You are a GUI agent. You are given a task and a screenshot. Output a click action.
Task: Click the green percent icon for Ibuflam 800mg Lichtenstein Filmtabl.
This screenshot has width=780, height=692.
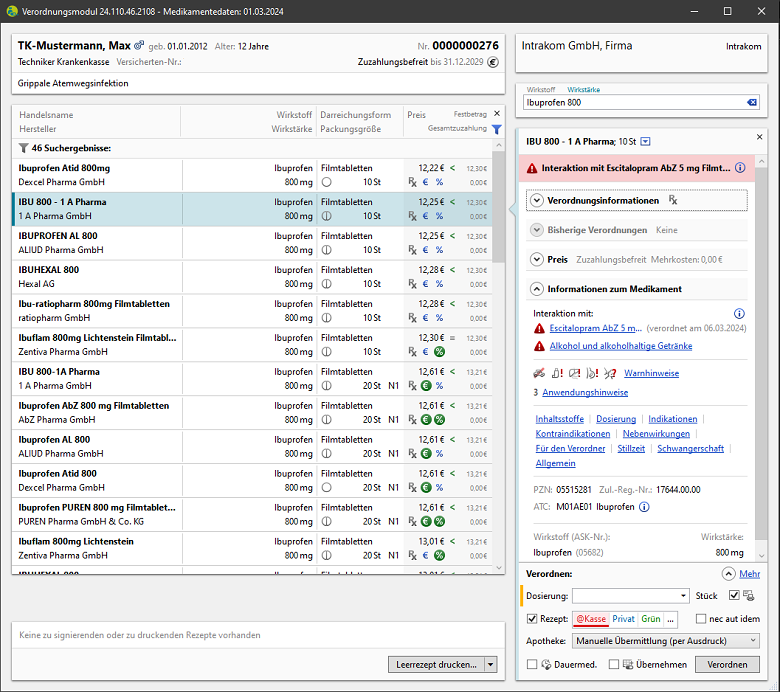[439, 352]
